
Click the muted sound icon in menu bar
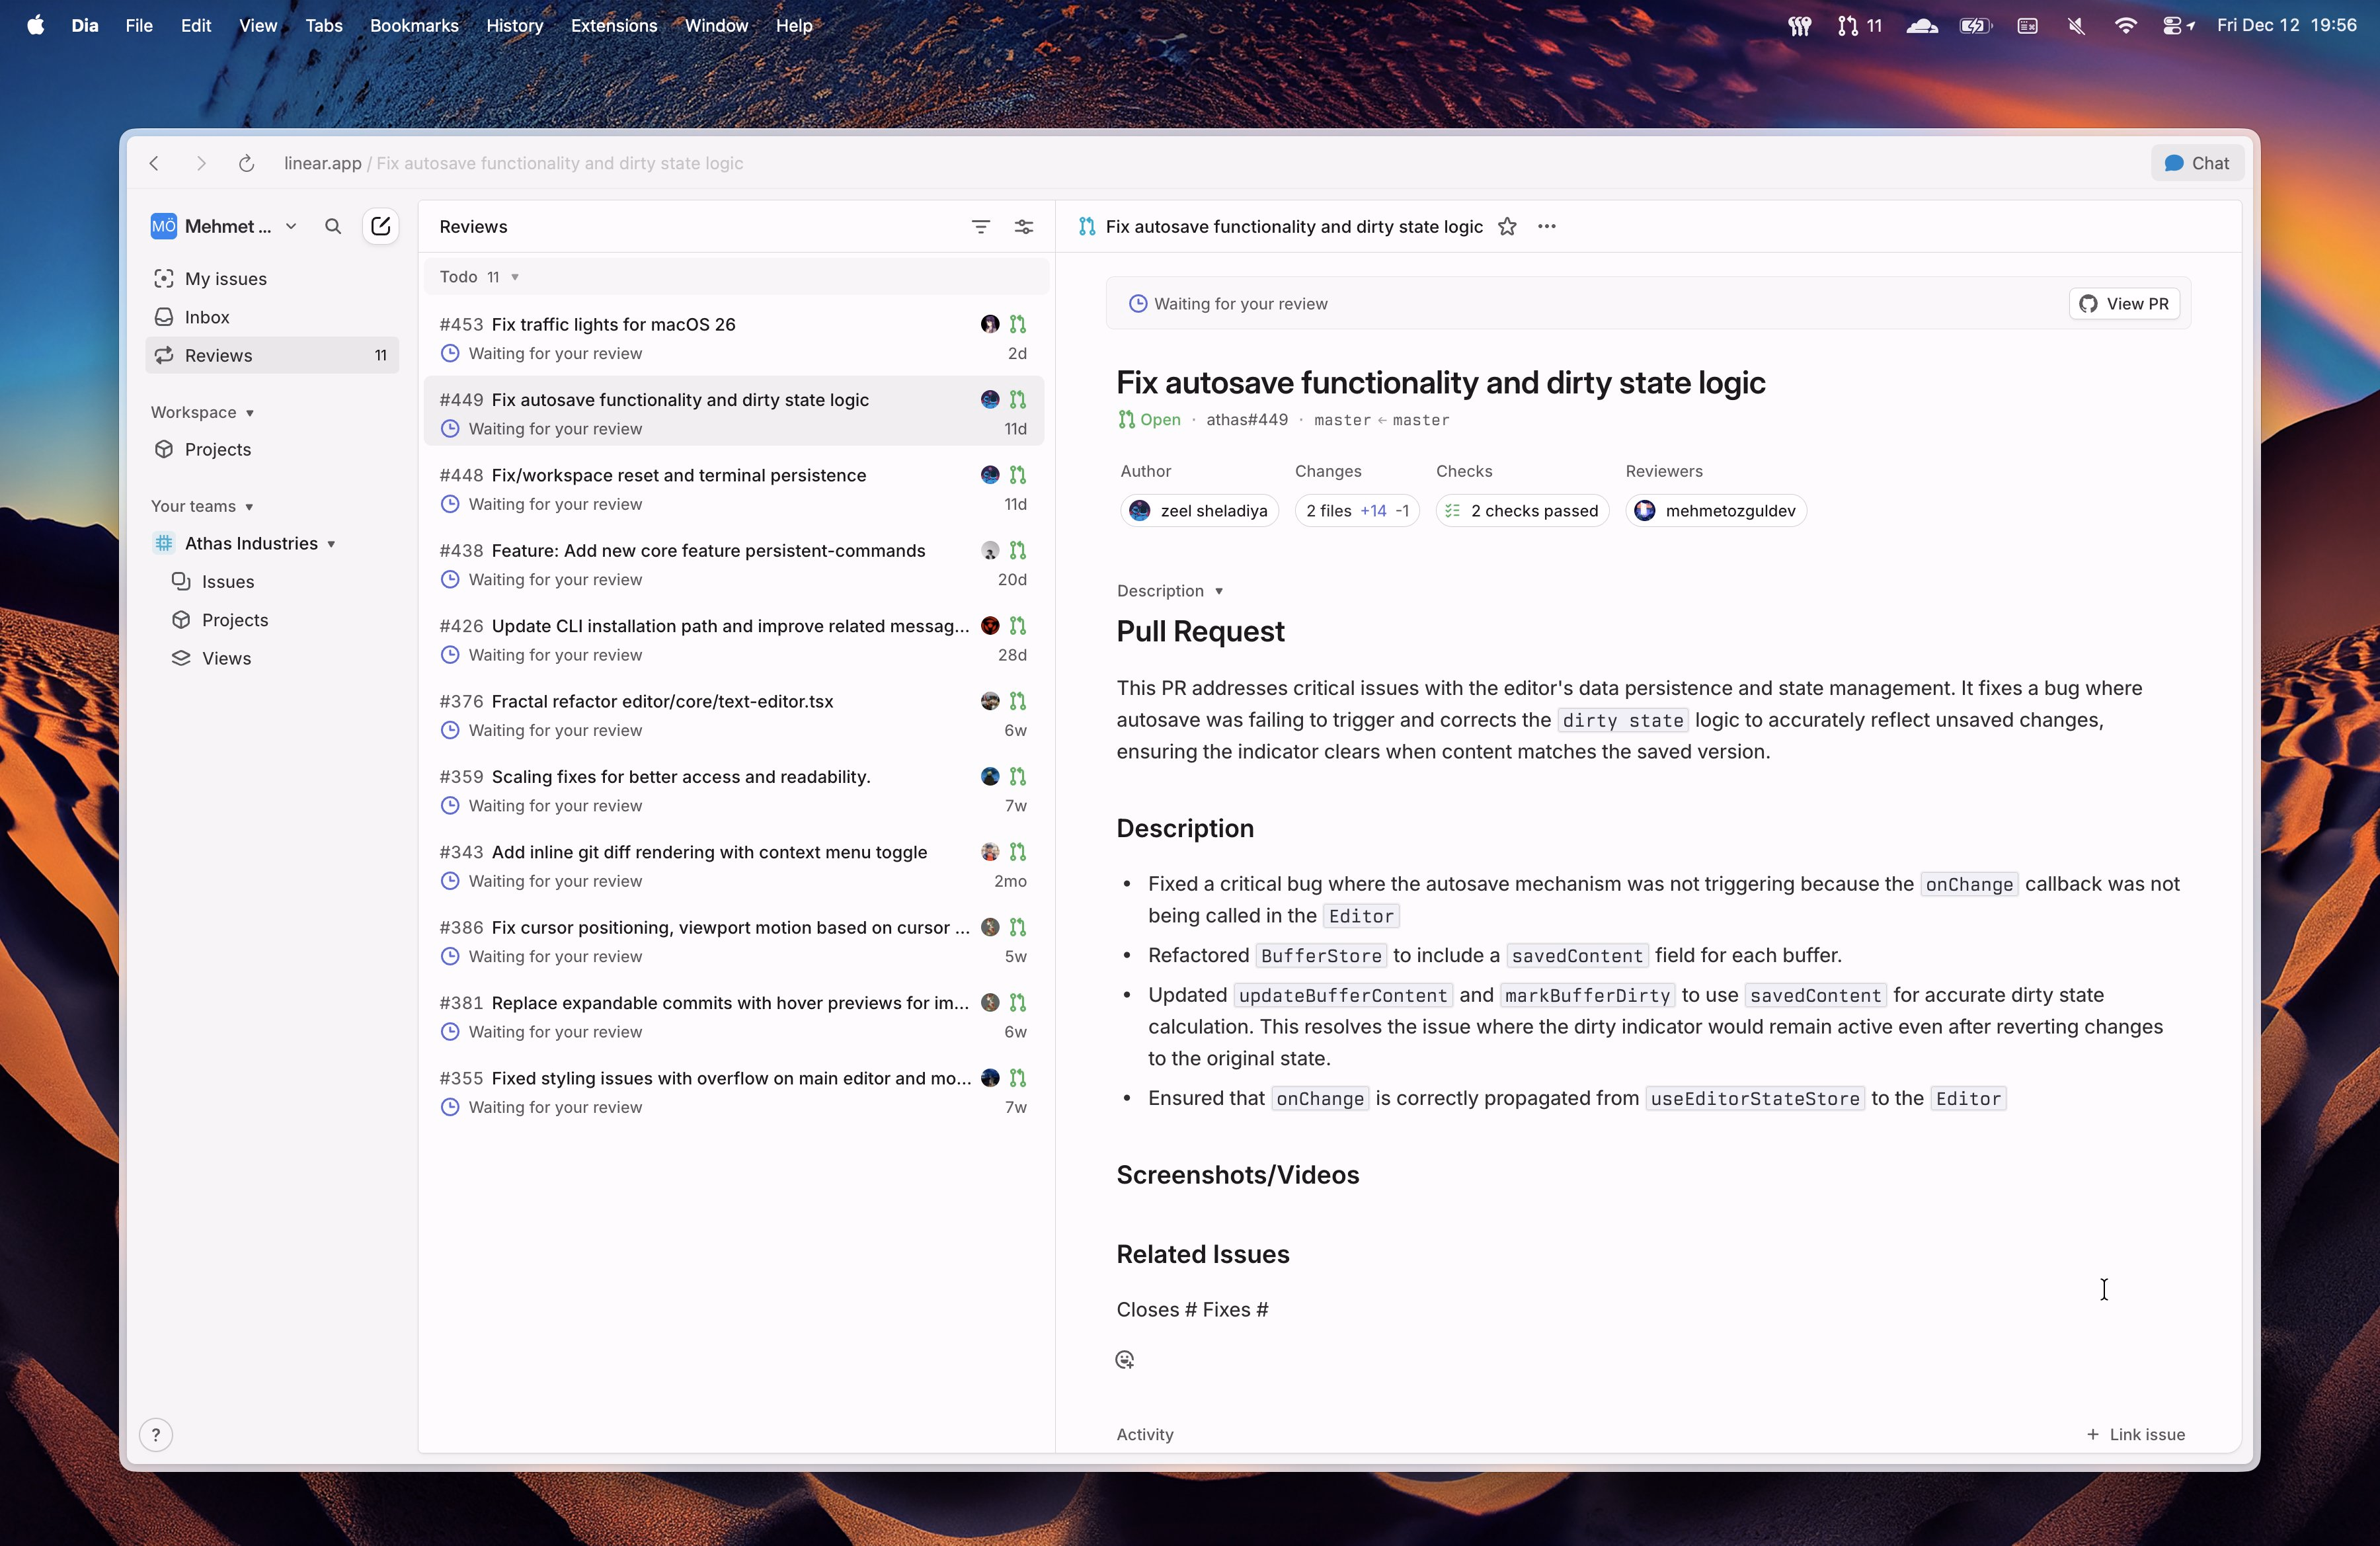tap(2076, 25)
